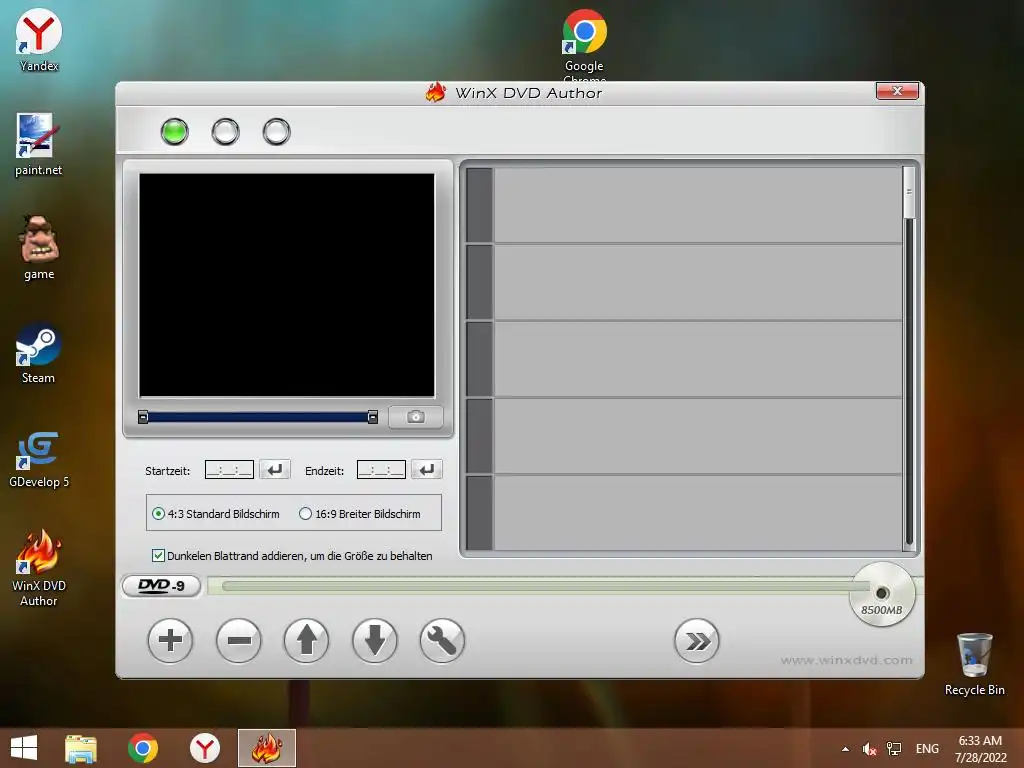Select 16:9 Breiter Bildschirm option
The width and height of the screenshot is (1024, 768).
360,514
